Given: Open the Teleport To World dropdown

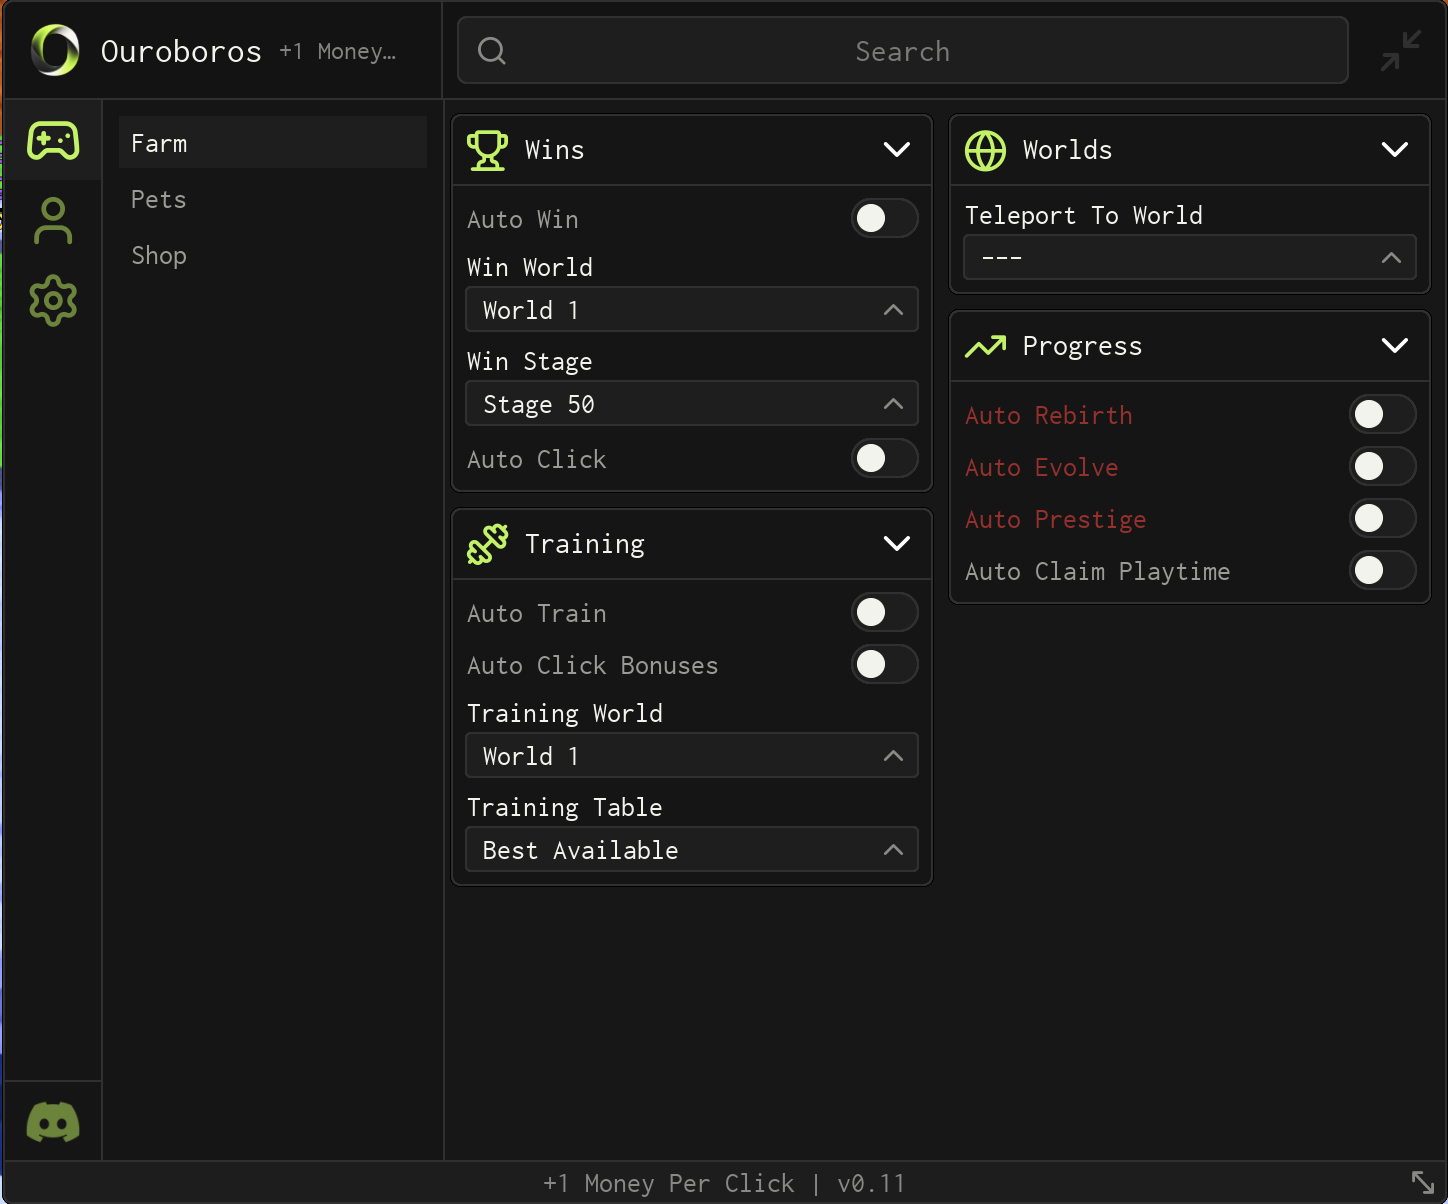Looking at the screenshot, I should 1190,258.
